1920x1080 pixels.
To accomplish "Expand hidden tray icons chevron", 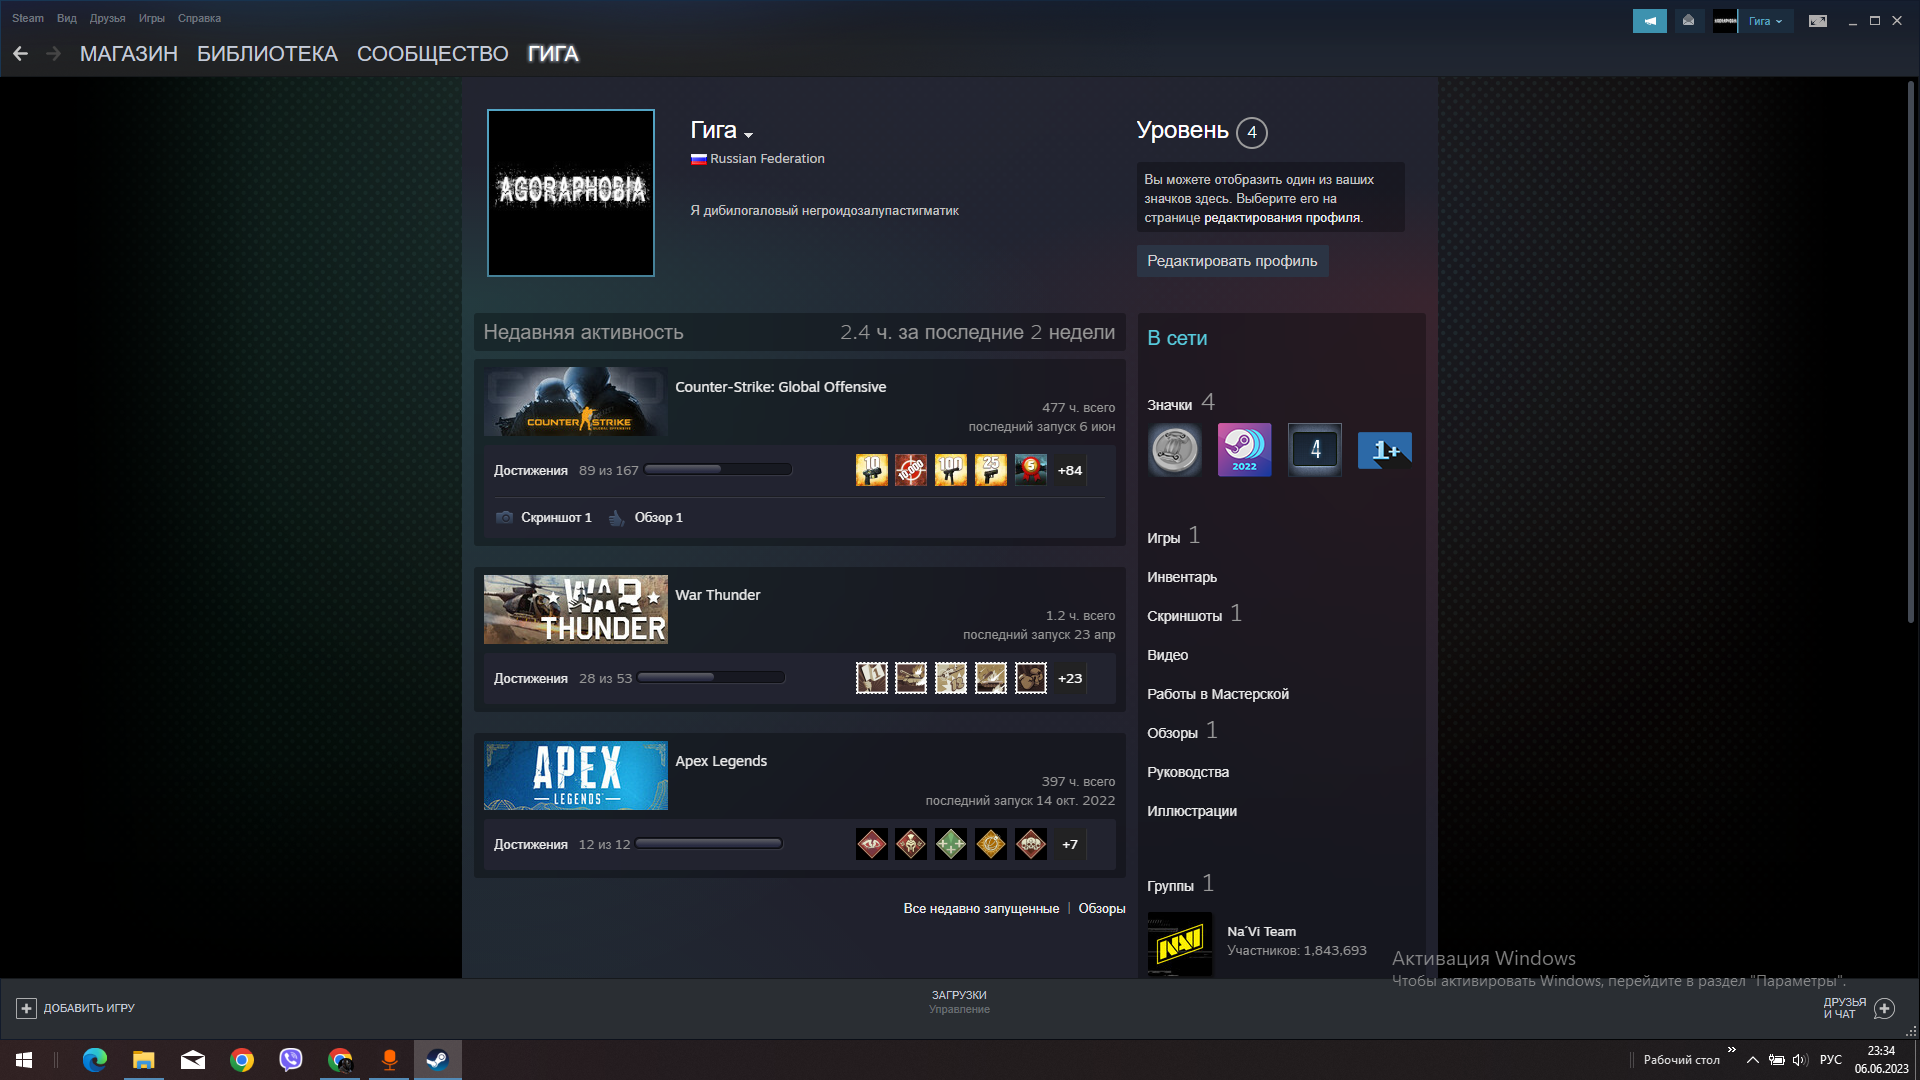I will click(1752, 1059).
